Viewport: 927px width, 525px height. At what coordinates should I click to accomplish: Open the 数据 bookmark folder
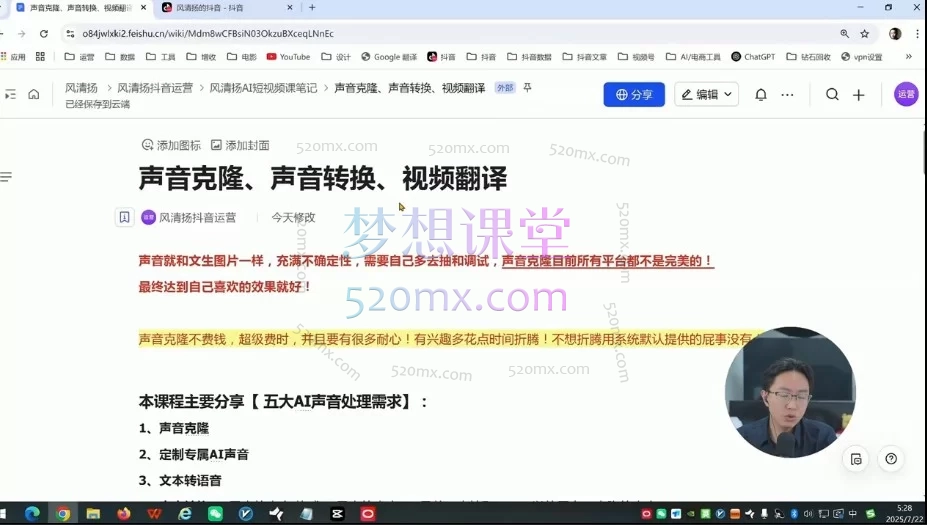click(x=120, y=57)
